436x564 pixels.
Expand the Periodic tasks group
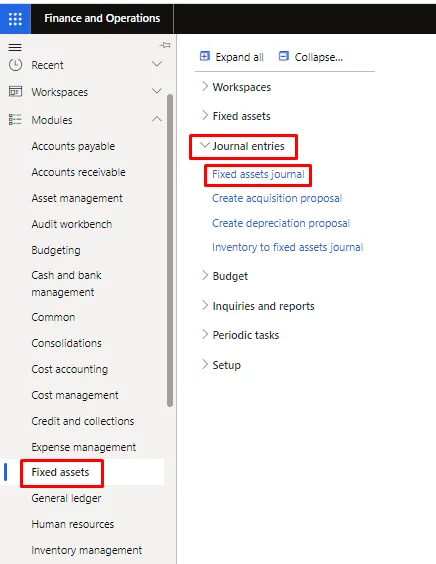click(x=205, y=335)
